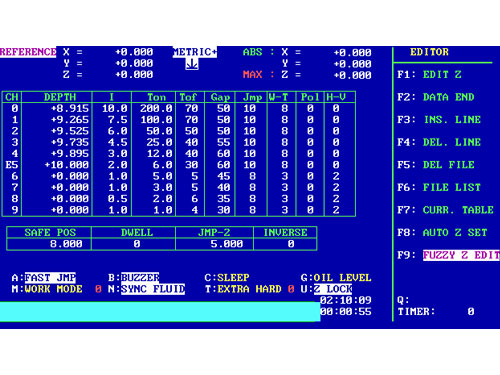The image size is (500, 375).
Task: Toggle T: EXTRA HARD setting
Action: pyautogui.click(x=249, y=289)
